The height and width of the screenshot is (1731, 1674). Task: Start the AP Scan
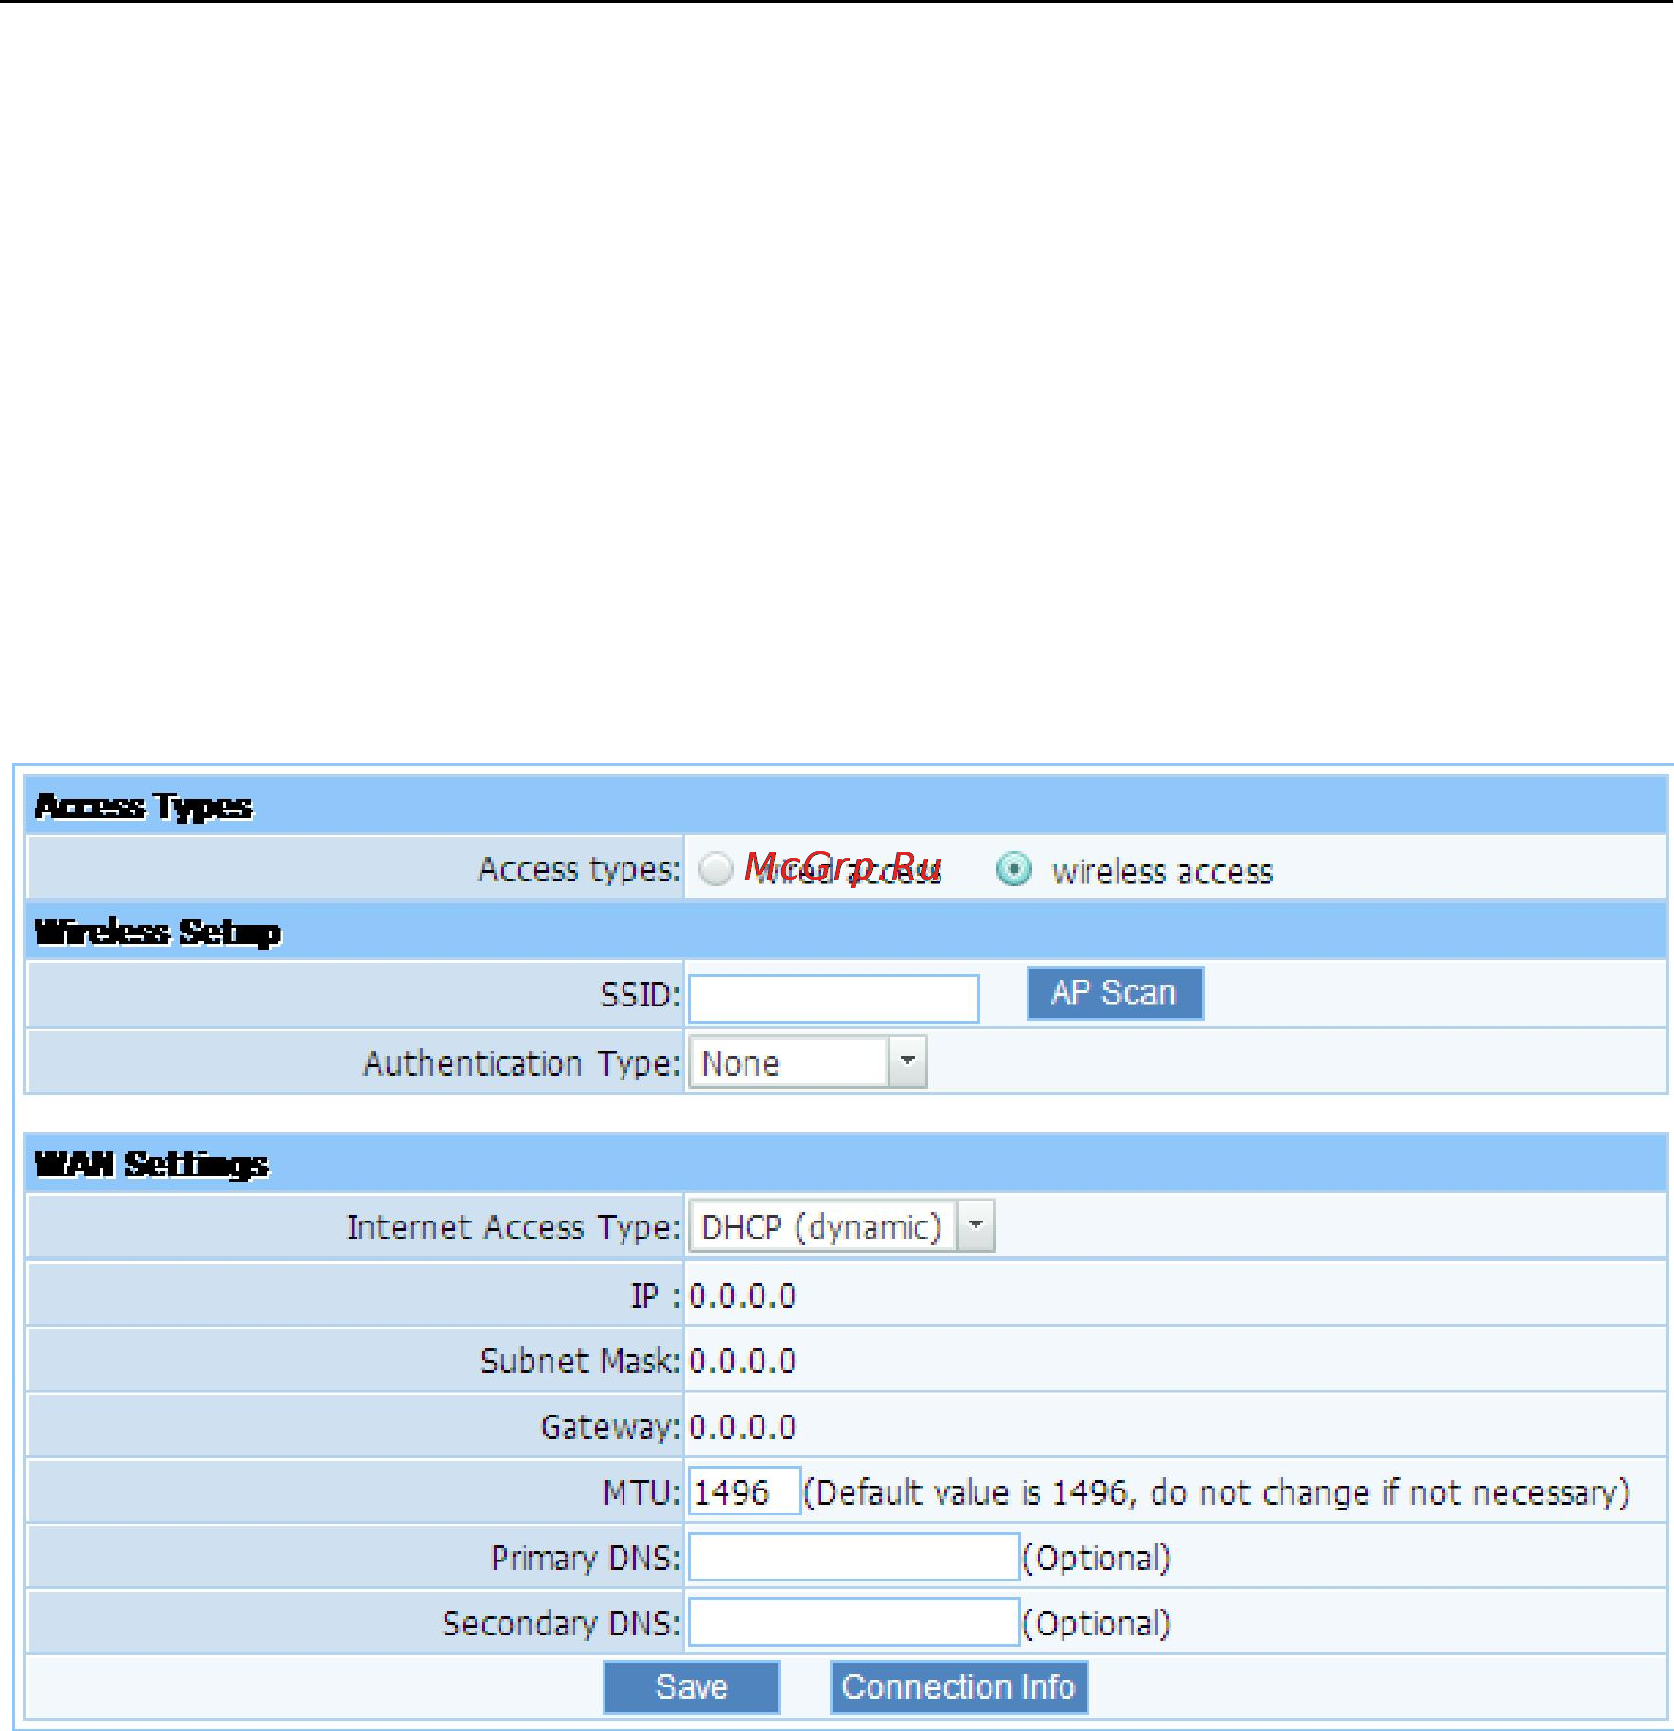[x=1115, y=993]
